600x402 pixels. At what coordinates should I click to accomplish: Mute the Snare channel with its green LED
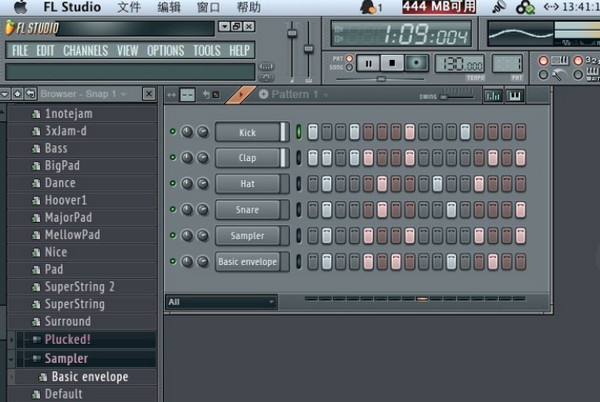pyautogui.click(x=173, y=210)
